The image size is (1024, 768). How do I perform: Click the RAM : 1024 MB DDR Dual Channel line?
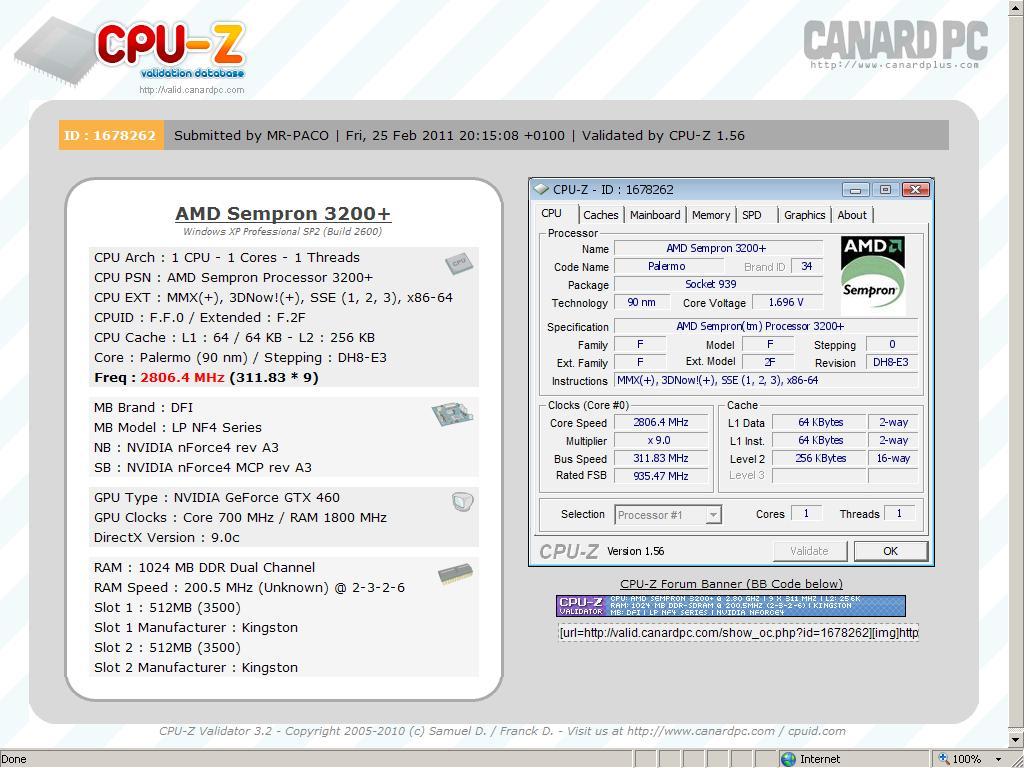click(x=204, y=568)
